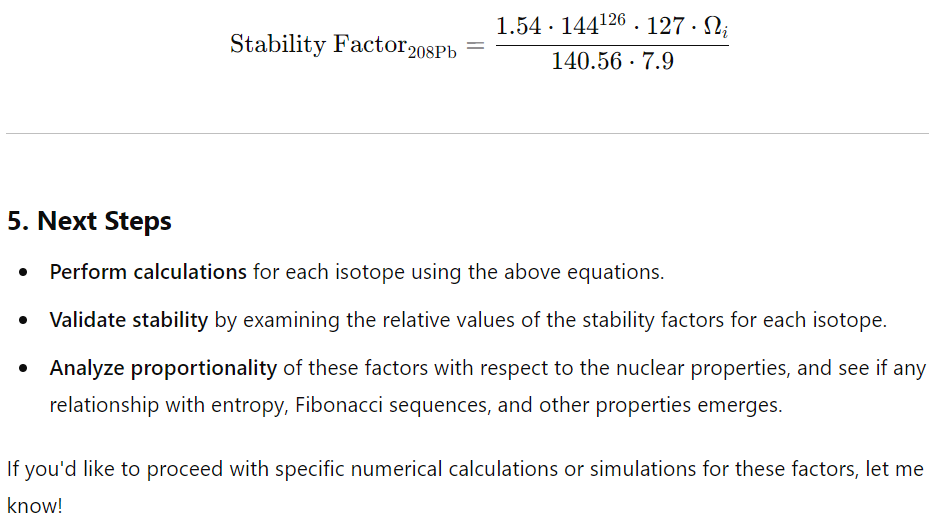Click the Omega symbol in the numerator
The height and width of the screenshot is (526, 929).
click(x=716, y=27)
